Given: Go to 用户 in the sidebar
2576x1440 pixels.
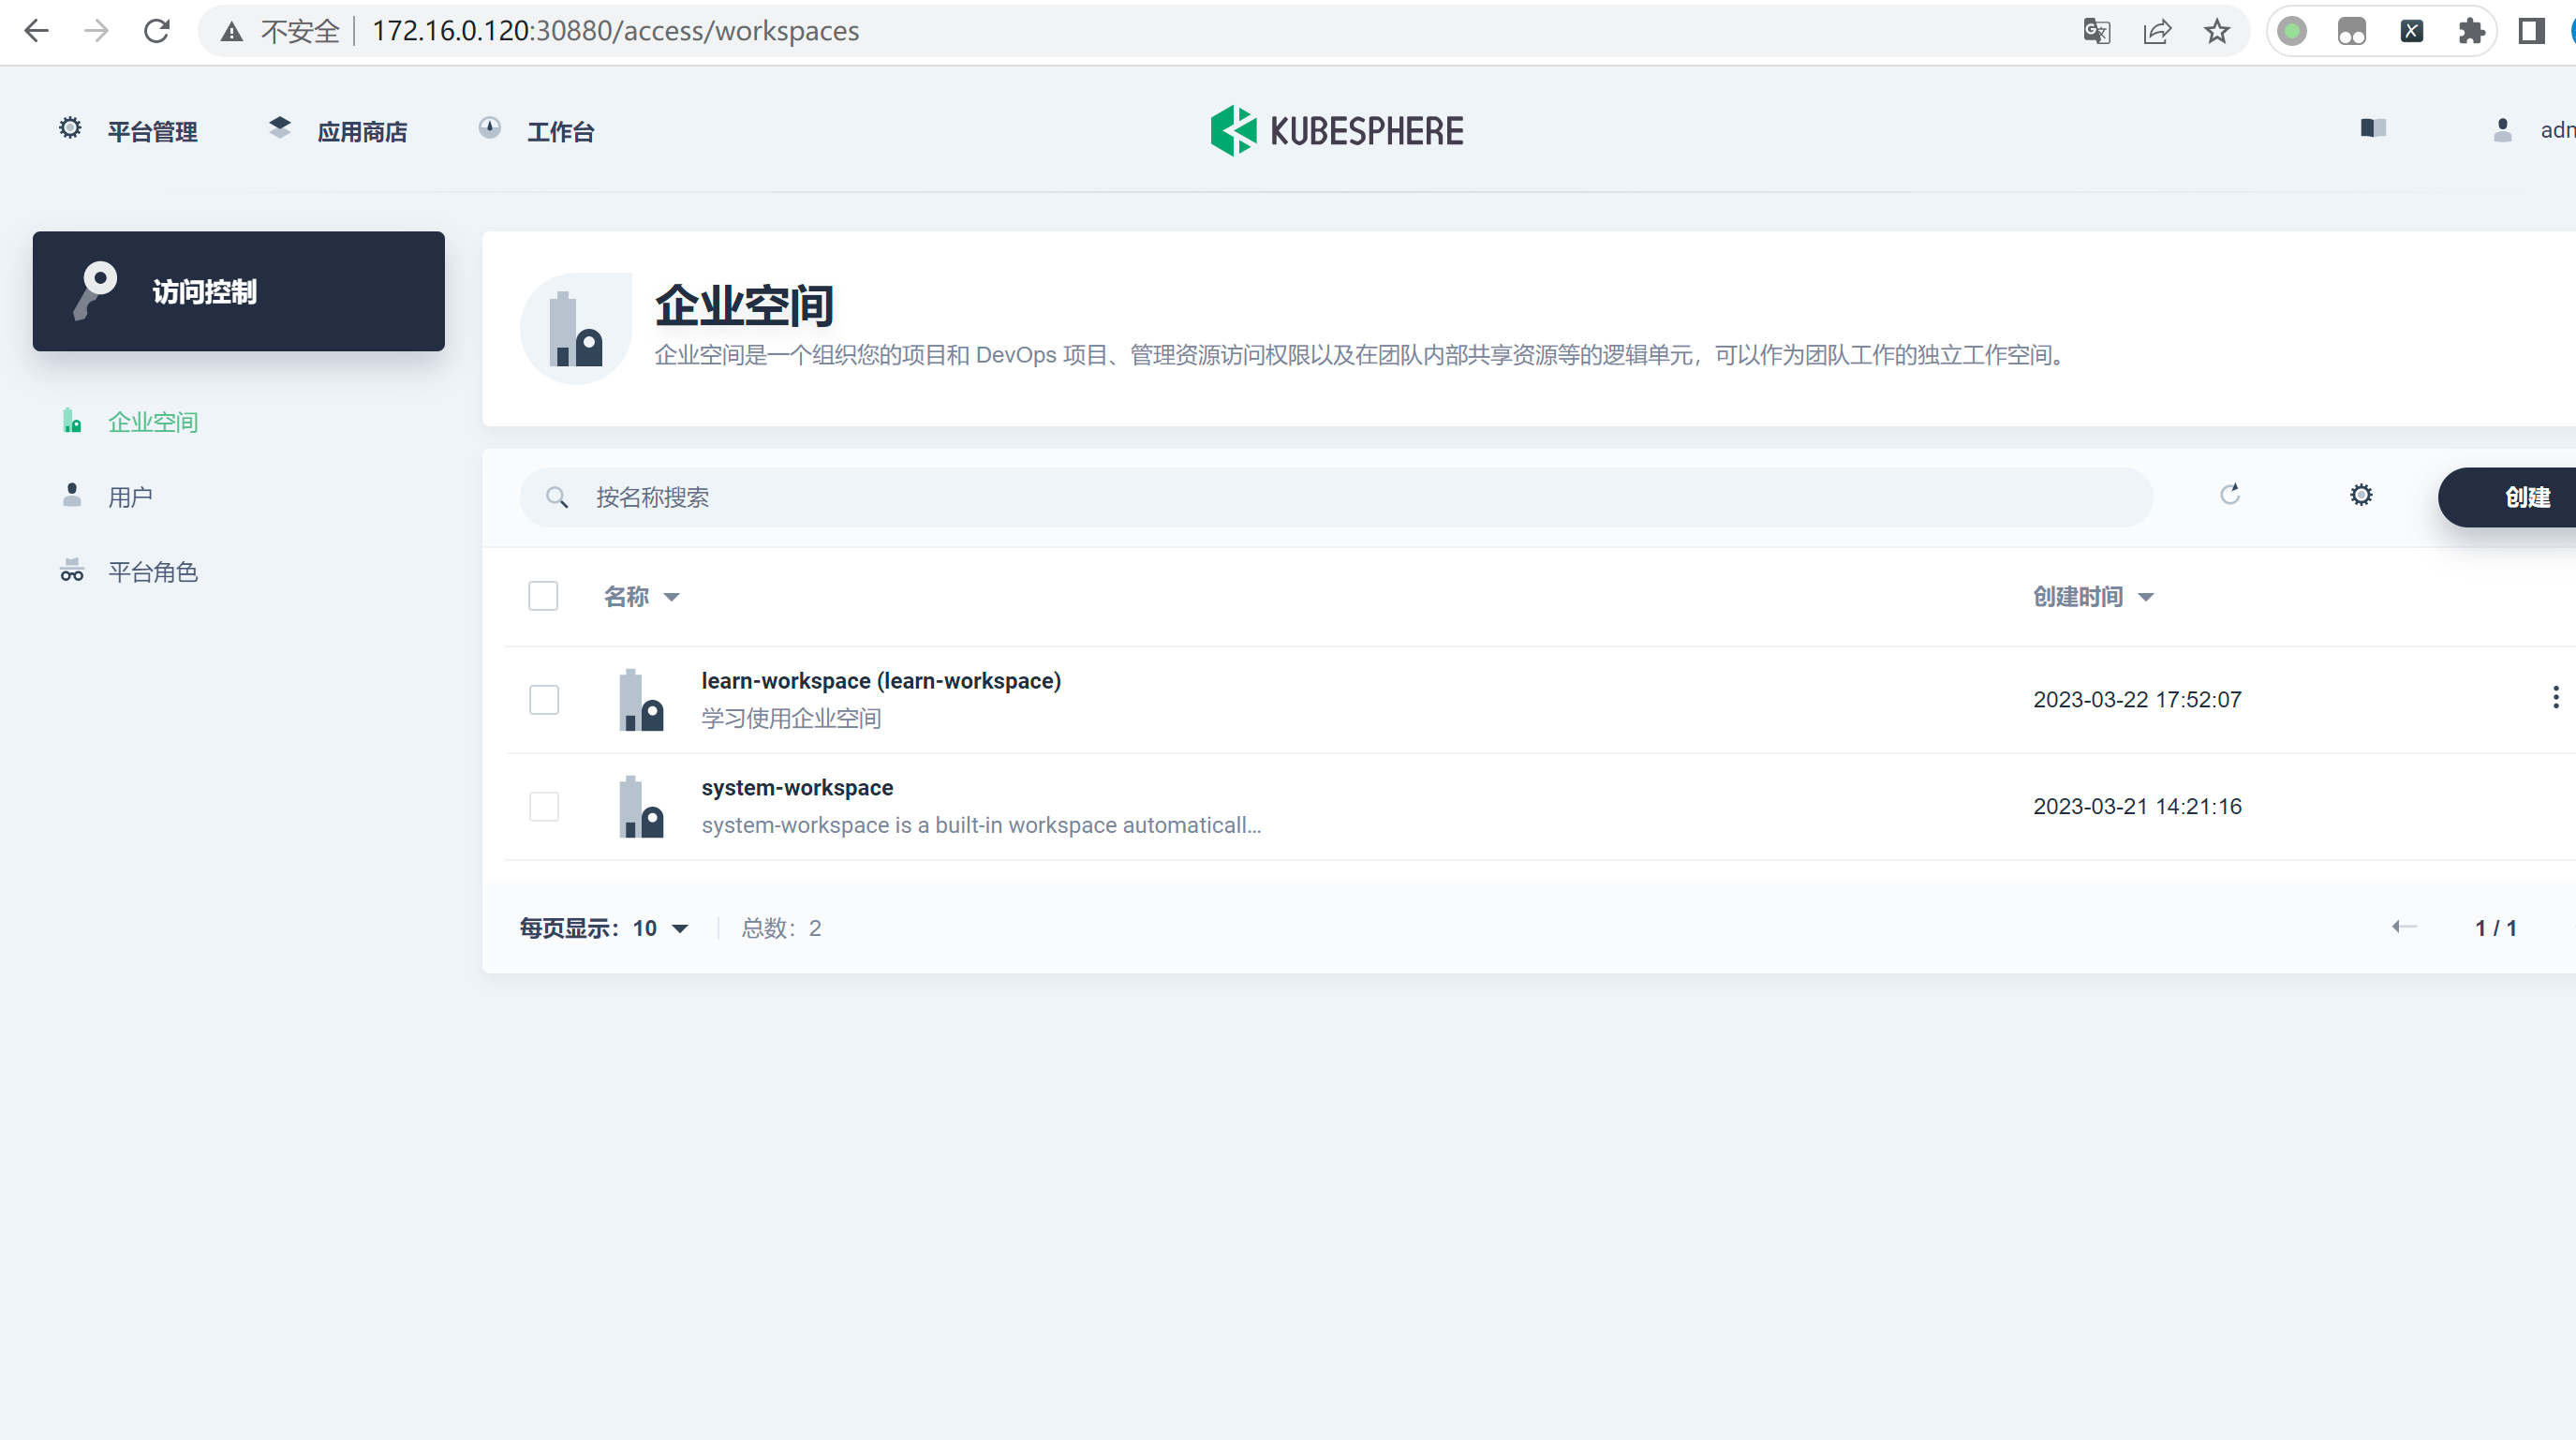Looking at the screenshot, I should click(x=130, y=497).
